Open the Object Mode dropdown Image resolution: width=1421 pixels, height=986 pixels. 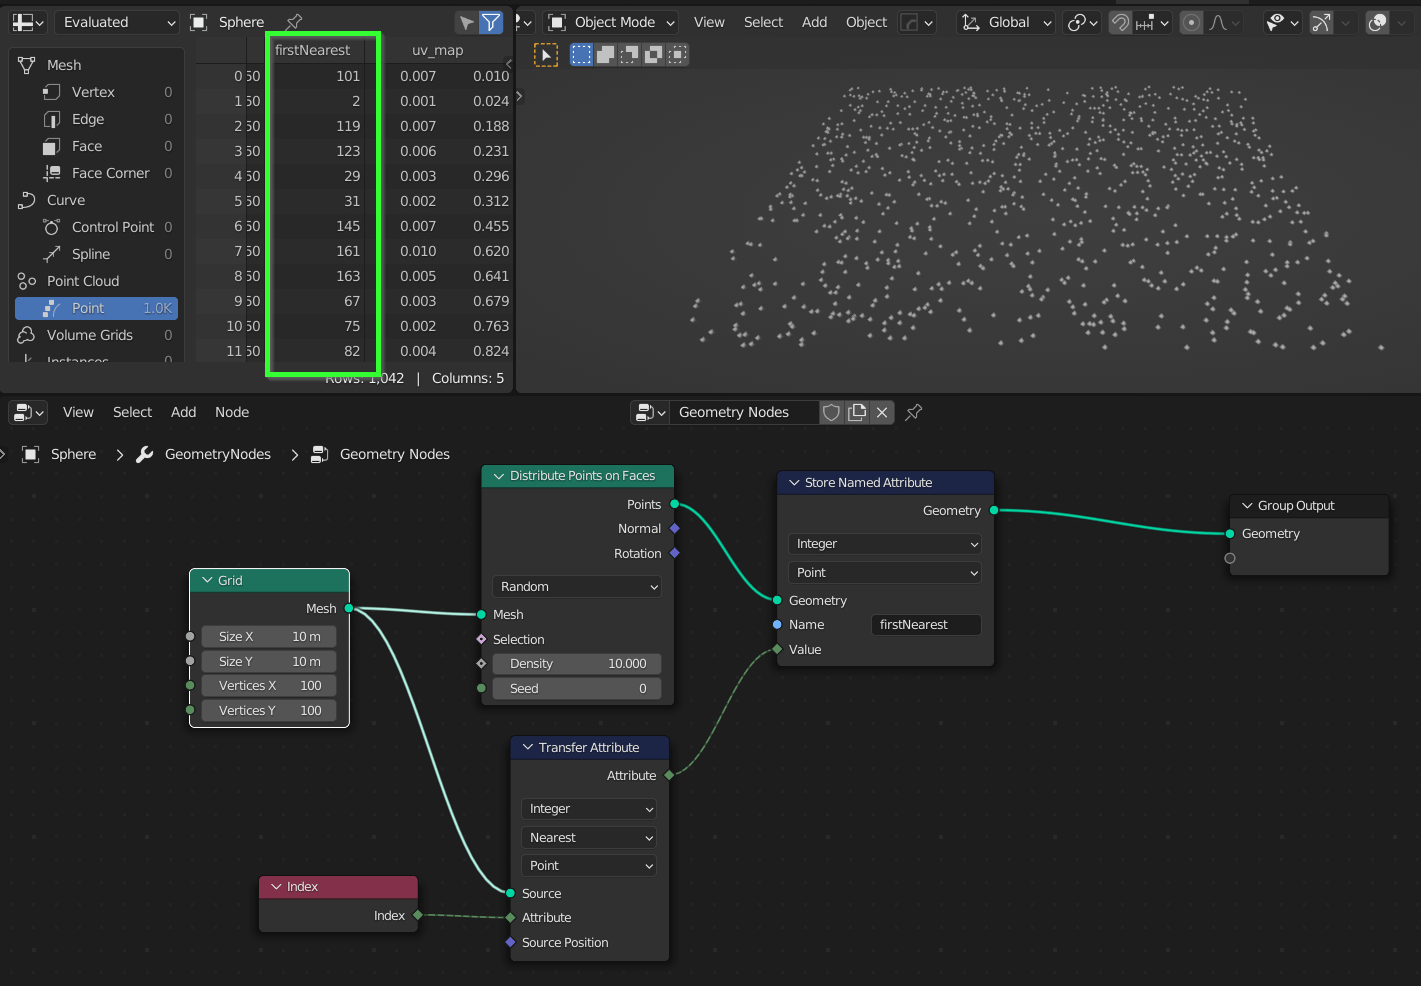tap(610, 22)
